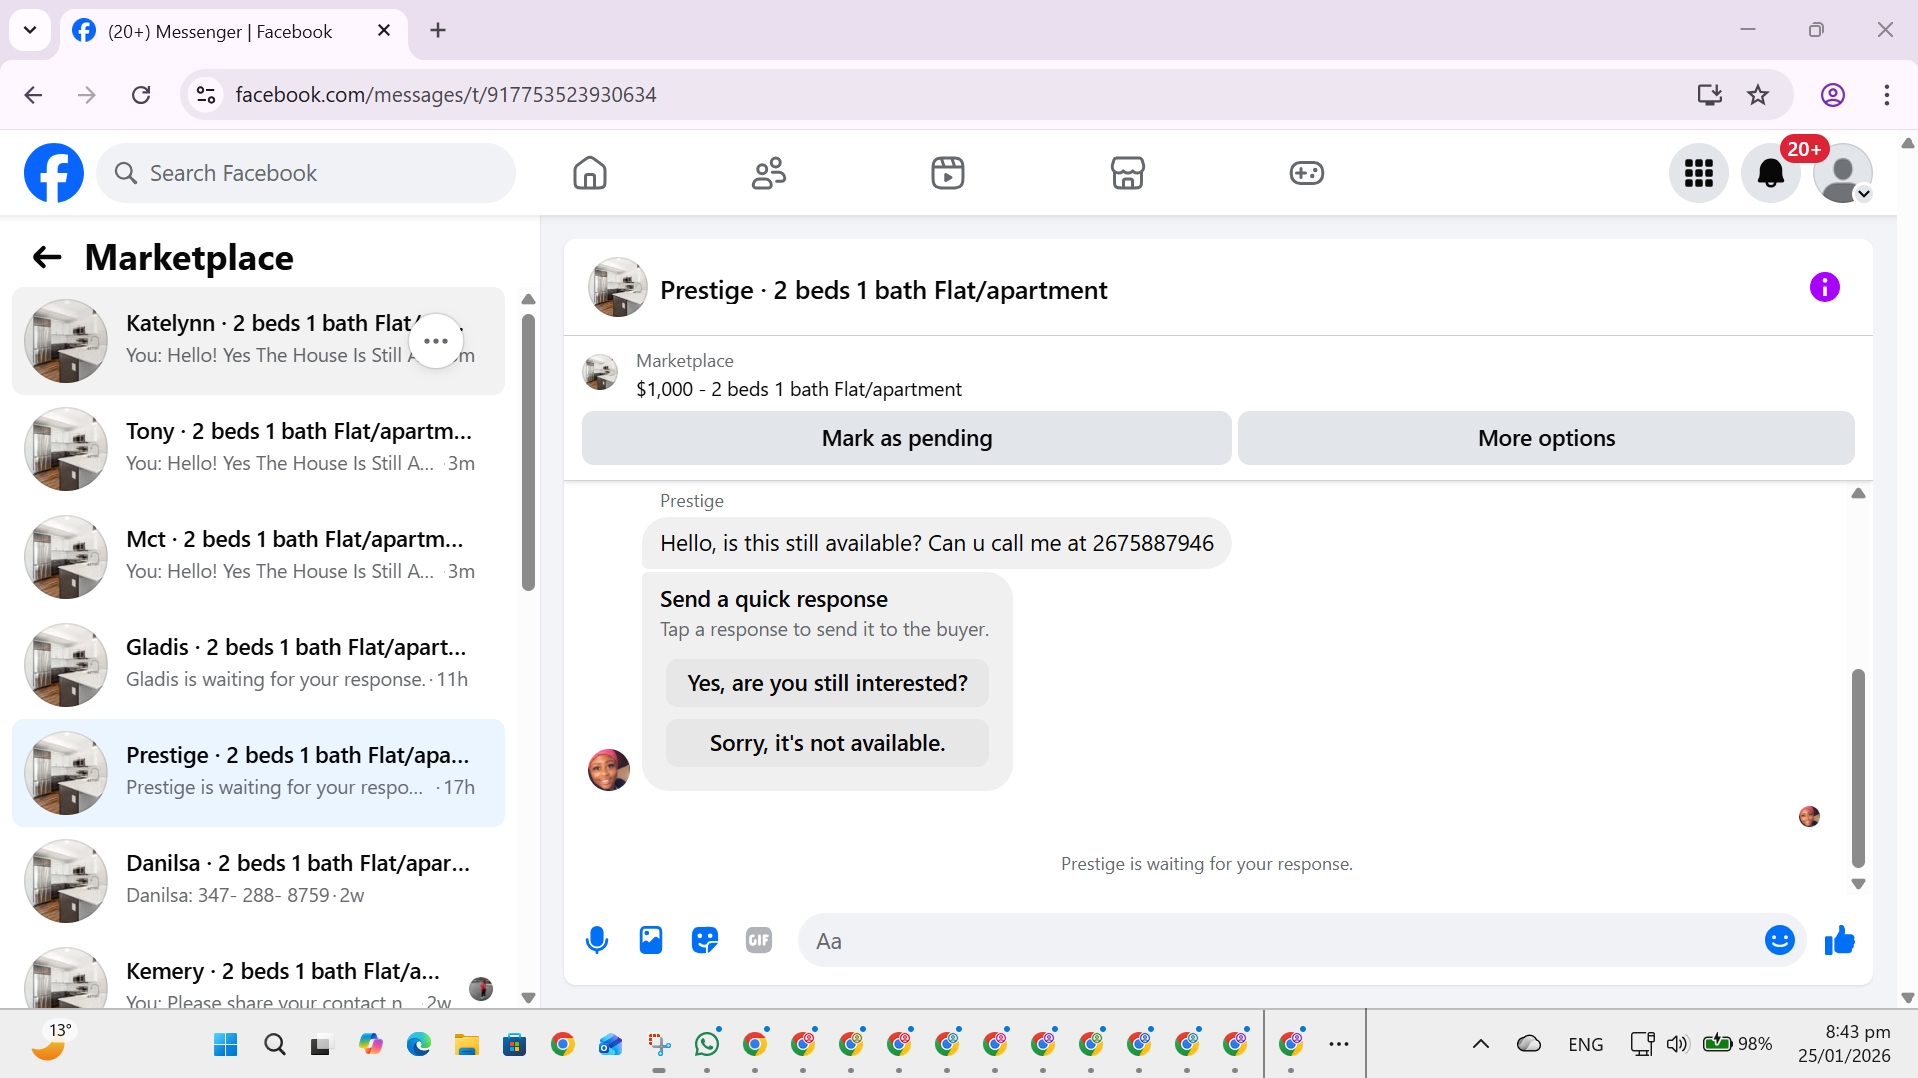The height and width of the screenshot is (1078, 1918).
Task: Open WhatsApp from the taskbar
Action: (x=707, y=1044)
